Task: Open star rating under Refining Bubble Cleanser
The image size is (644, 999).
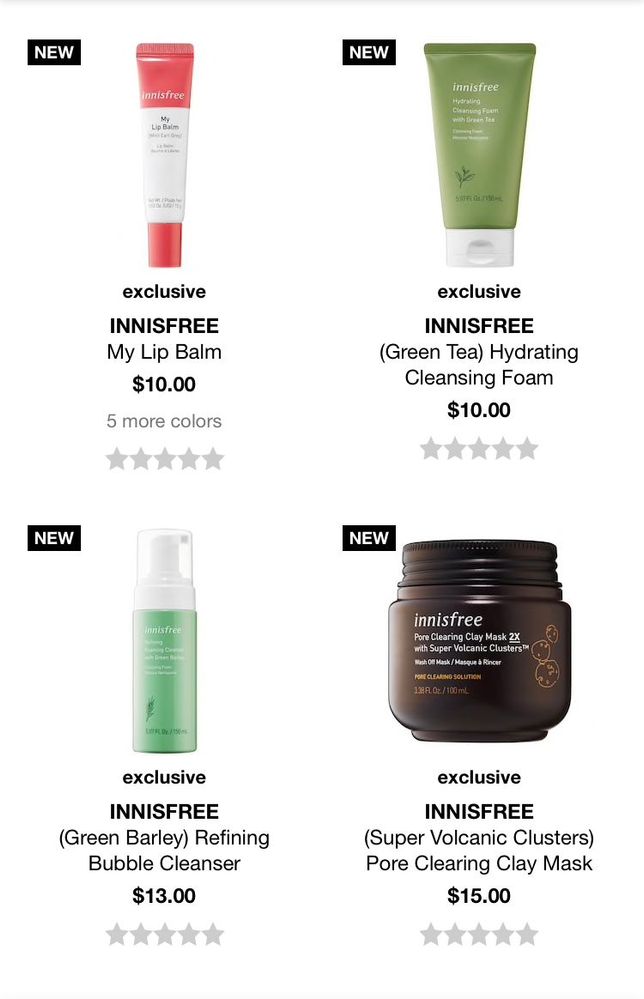Action: [x=164, y=934]
